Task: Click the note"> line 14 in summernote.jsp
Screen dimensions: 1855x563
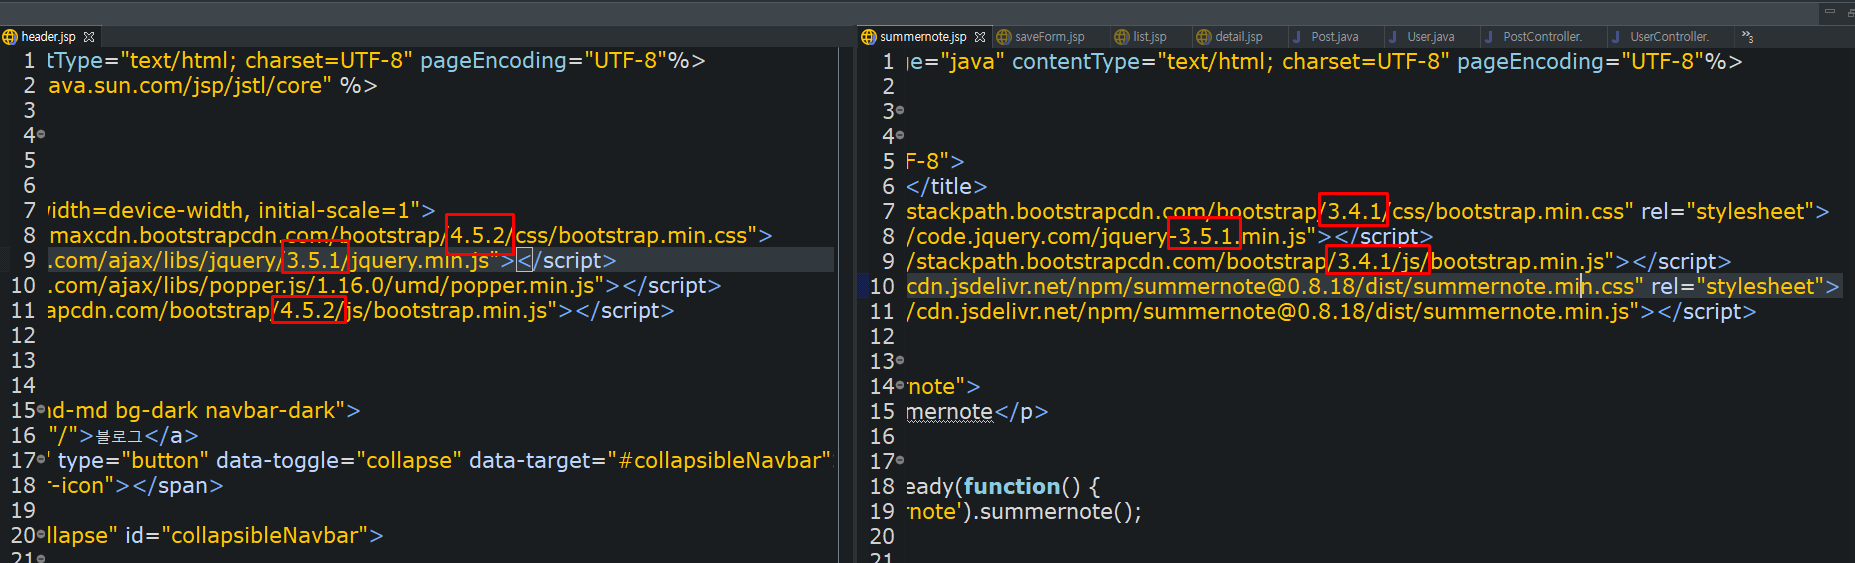Action: coord(943,387)
